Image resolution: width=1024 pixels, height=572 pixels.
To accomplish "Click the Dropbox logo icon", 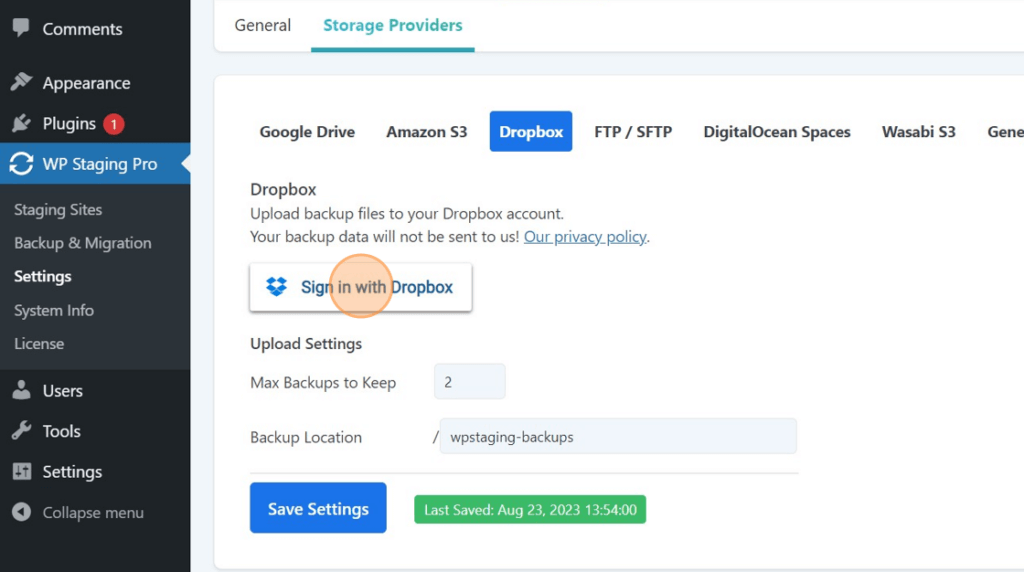I will click(x=276, y=287).
